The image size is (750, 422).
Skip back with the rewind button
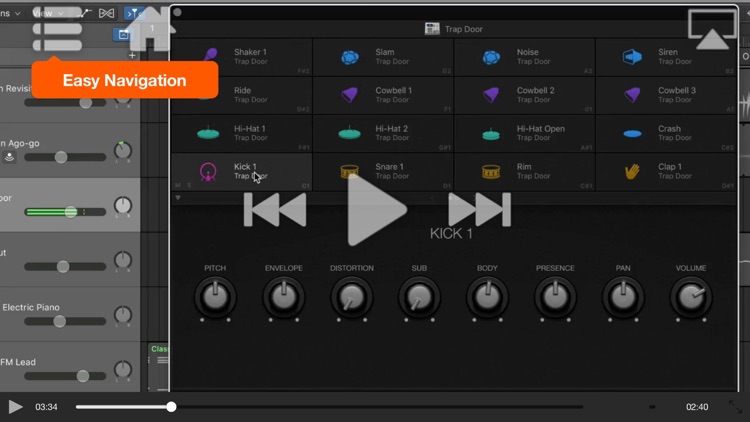click(x=275, y=210)
